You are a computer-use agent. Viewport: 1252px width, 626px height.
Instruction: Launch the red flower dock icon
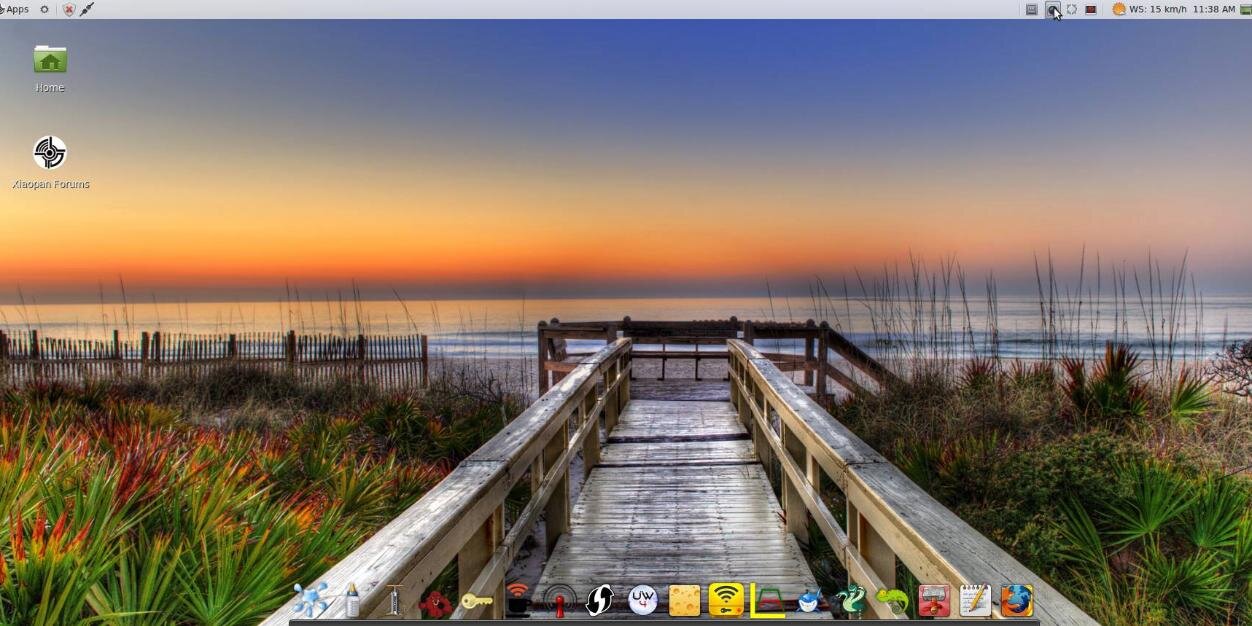pyautogui.click(x=435, y=602)
